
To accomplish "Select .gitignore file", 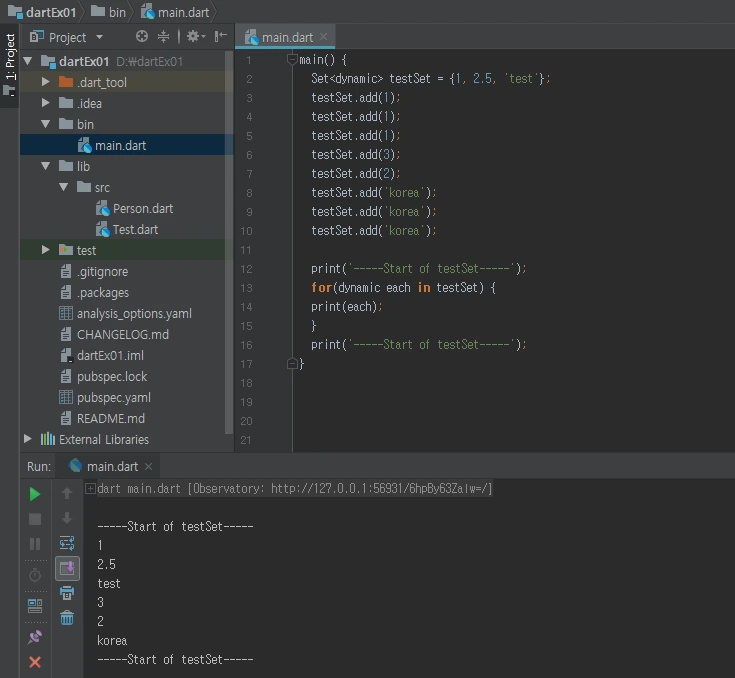I will pos(94,271).
